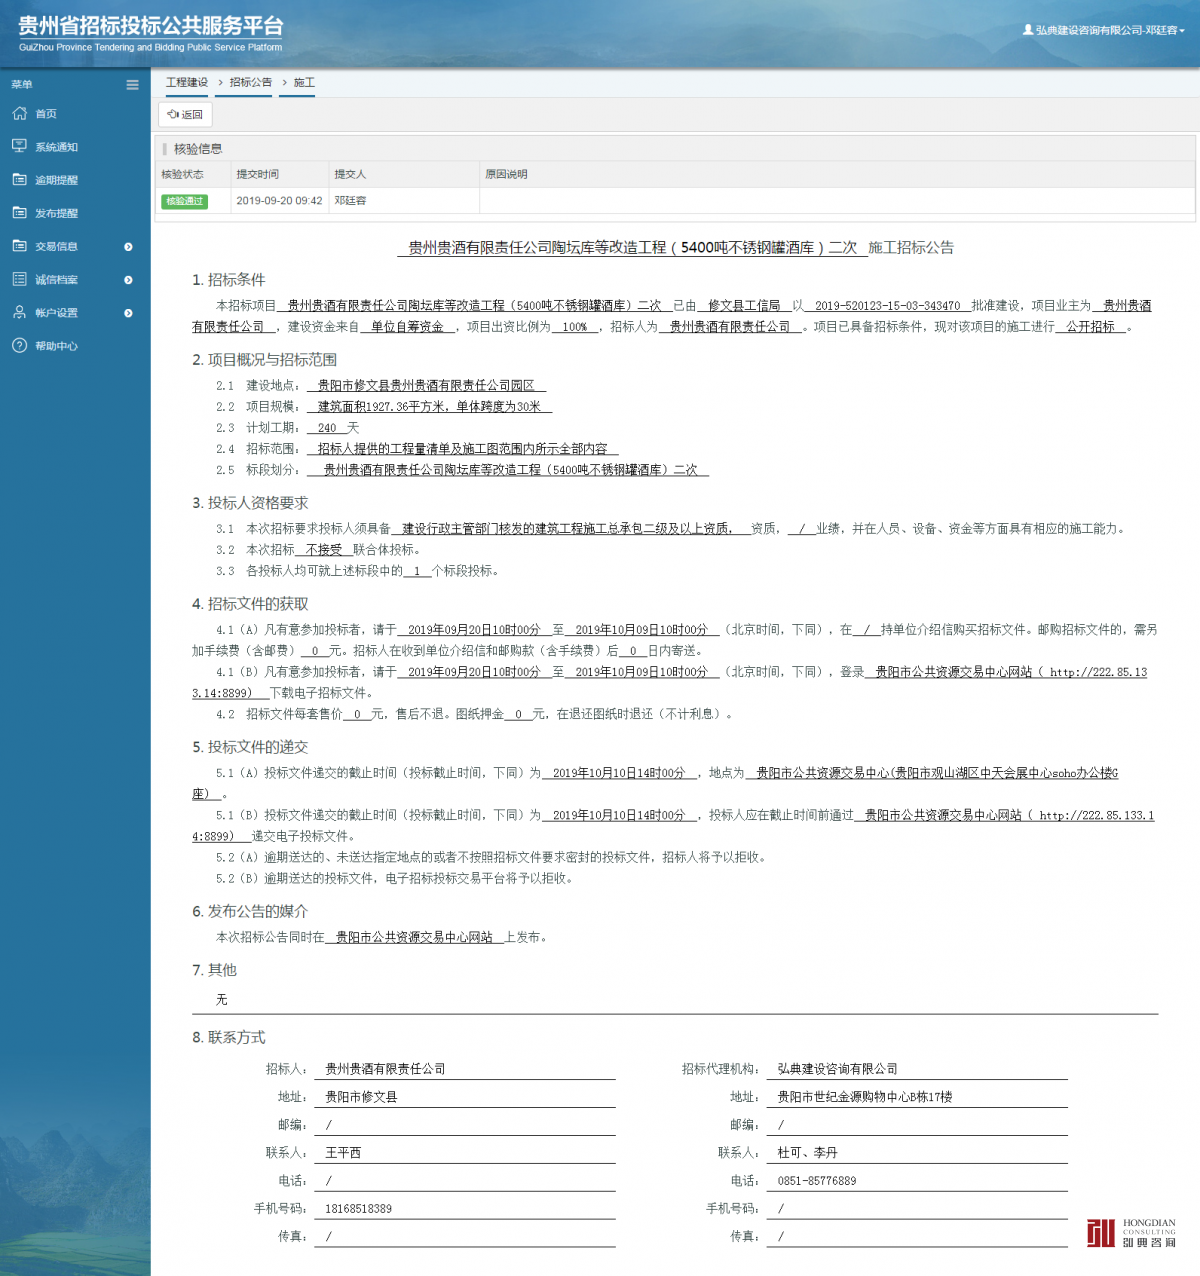
Task: Open the 发布提醒 publish reminder panel
Action: [x=18, y=212]
